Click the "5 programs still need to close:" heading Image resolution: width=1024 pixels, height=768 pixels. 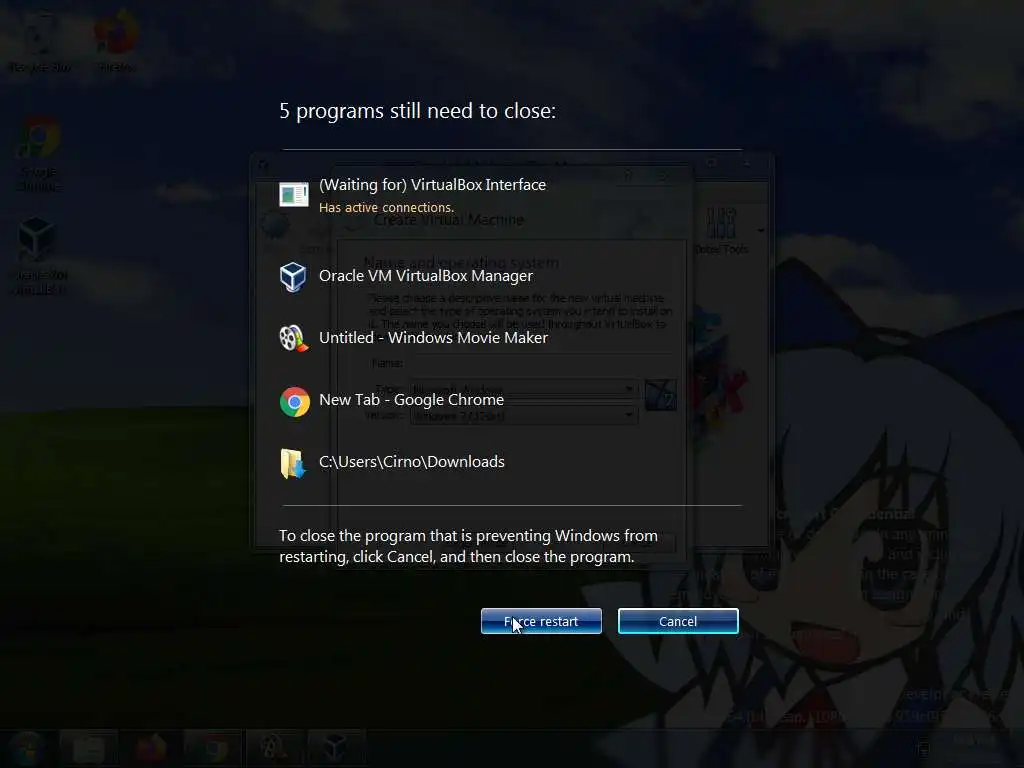click(417, 111)
